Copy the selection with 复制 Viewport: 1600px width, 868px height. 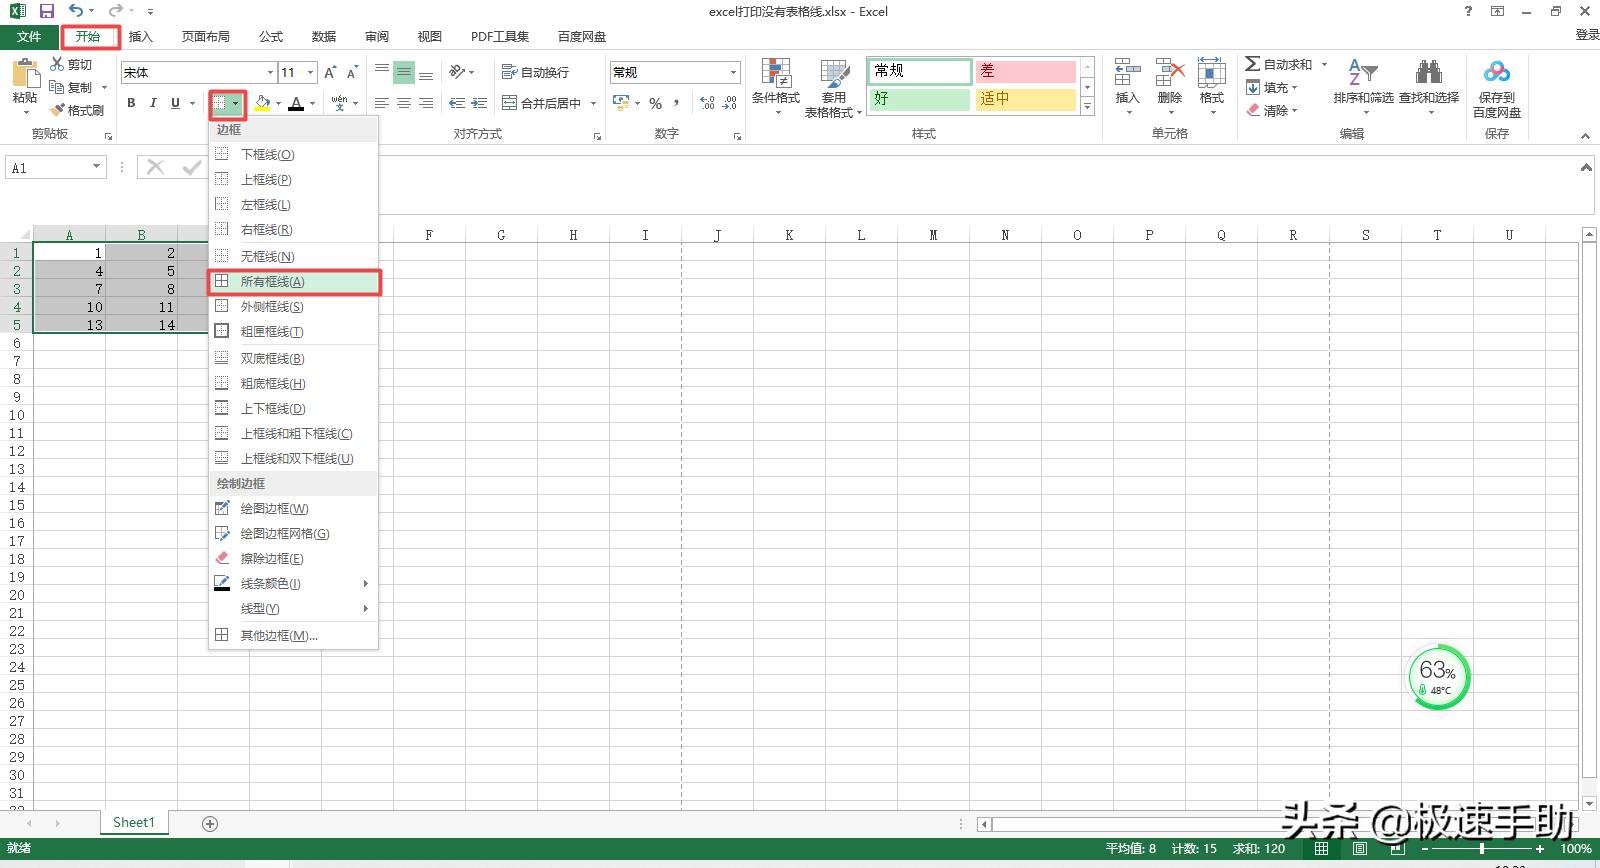point(71,87)
